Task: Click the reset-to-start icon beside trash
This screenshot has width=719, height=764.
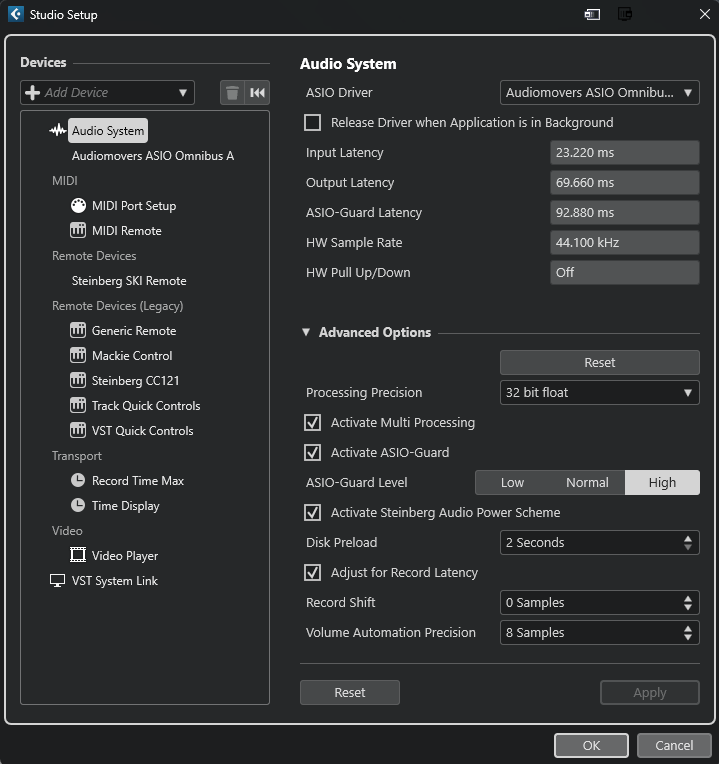Action: tap(258, 93)
